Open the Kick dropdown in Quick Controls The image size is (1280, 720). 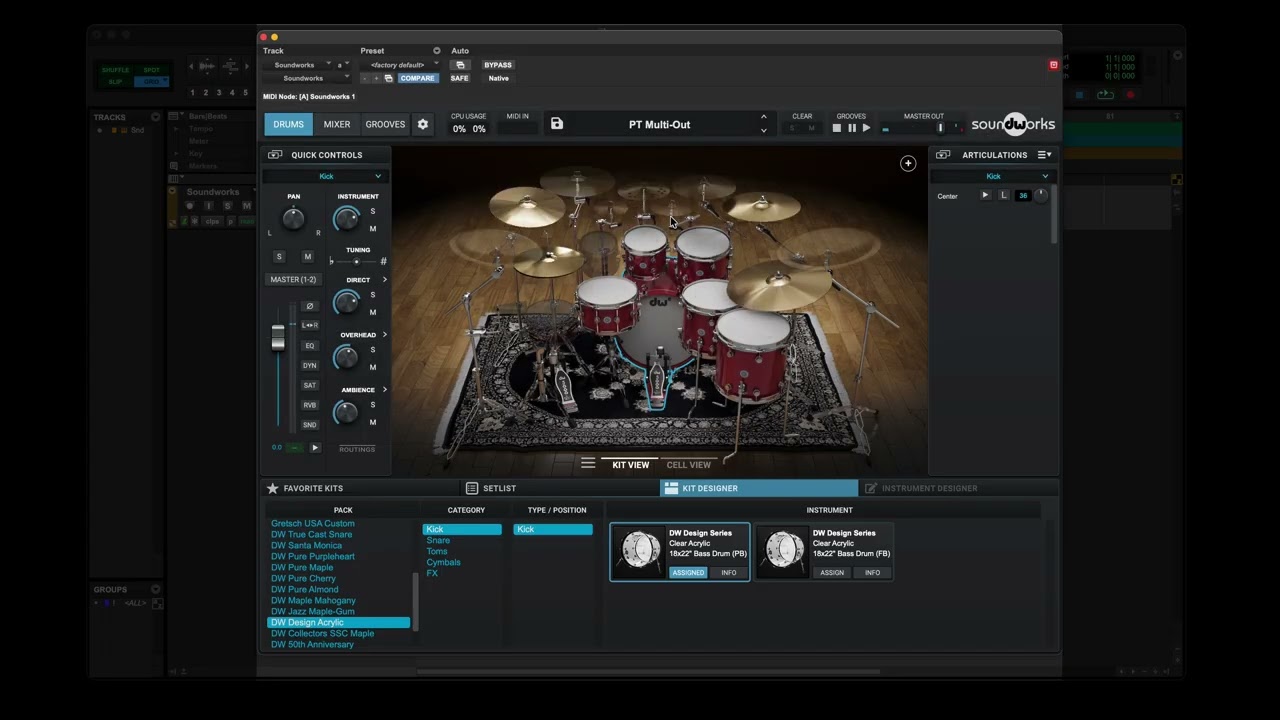326,176
